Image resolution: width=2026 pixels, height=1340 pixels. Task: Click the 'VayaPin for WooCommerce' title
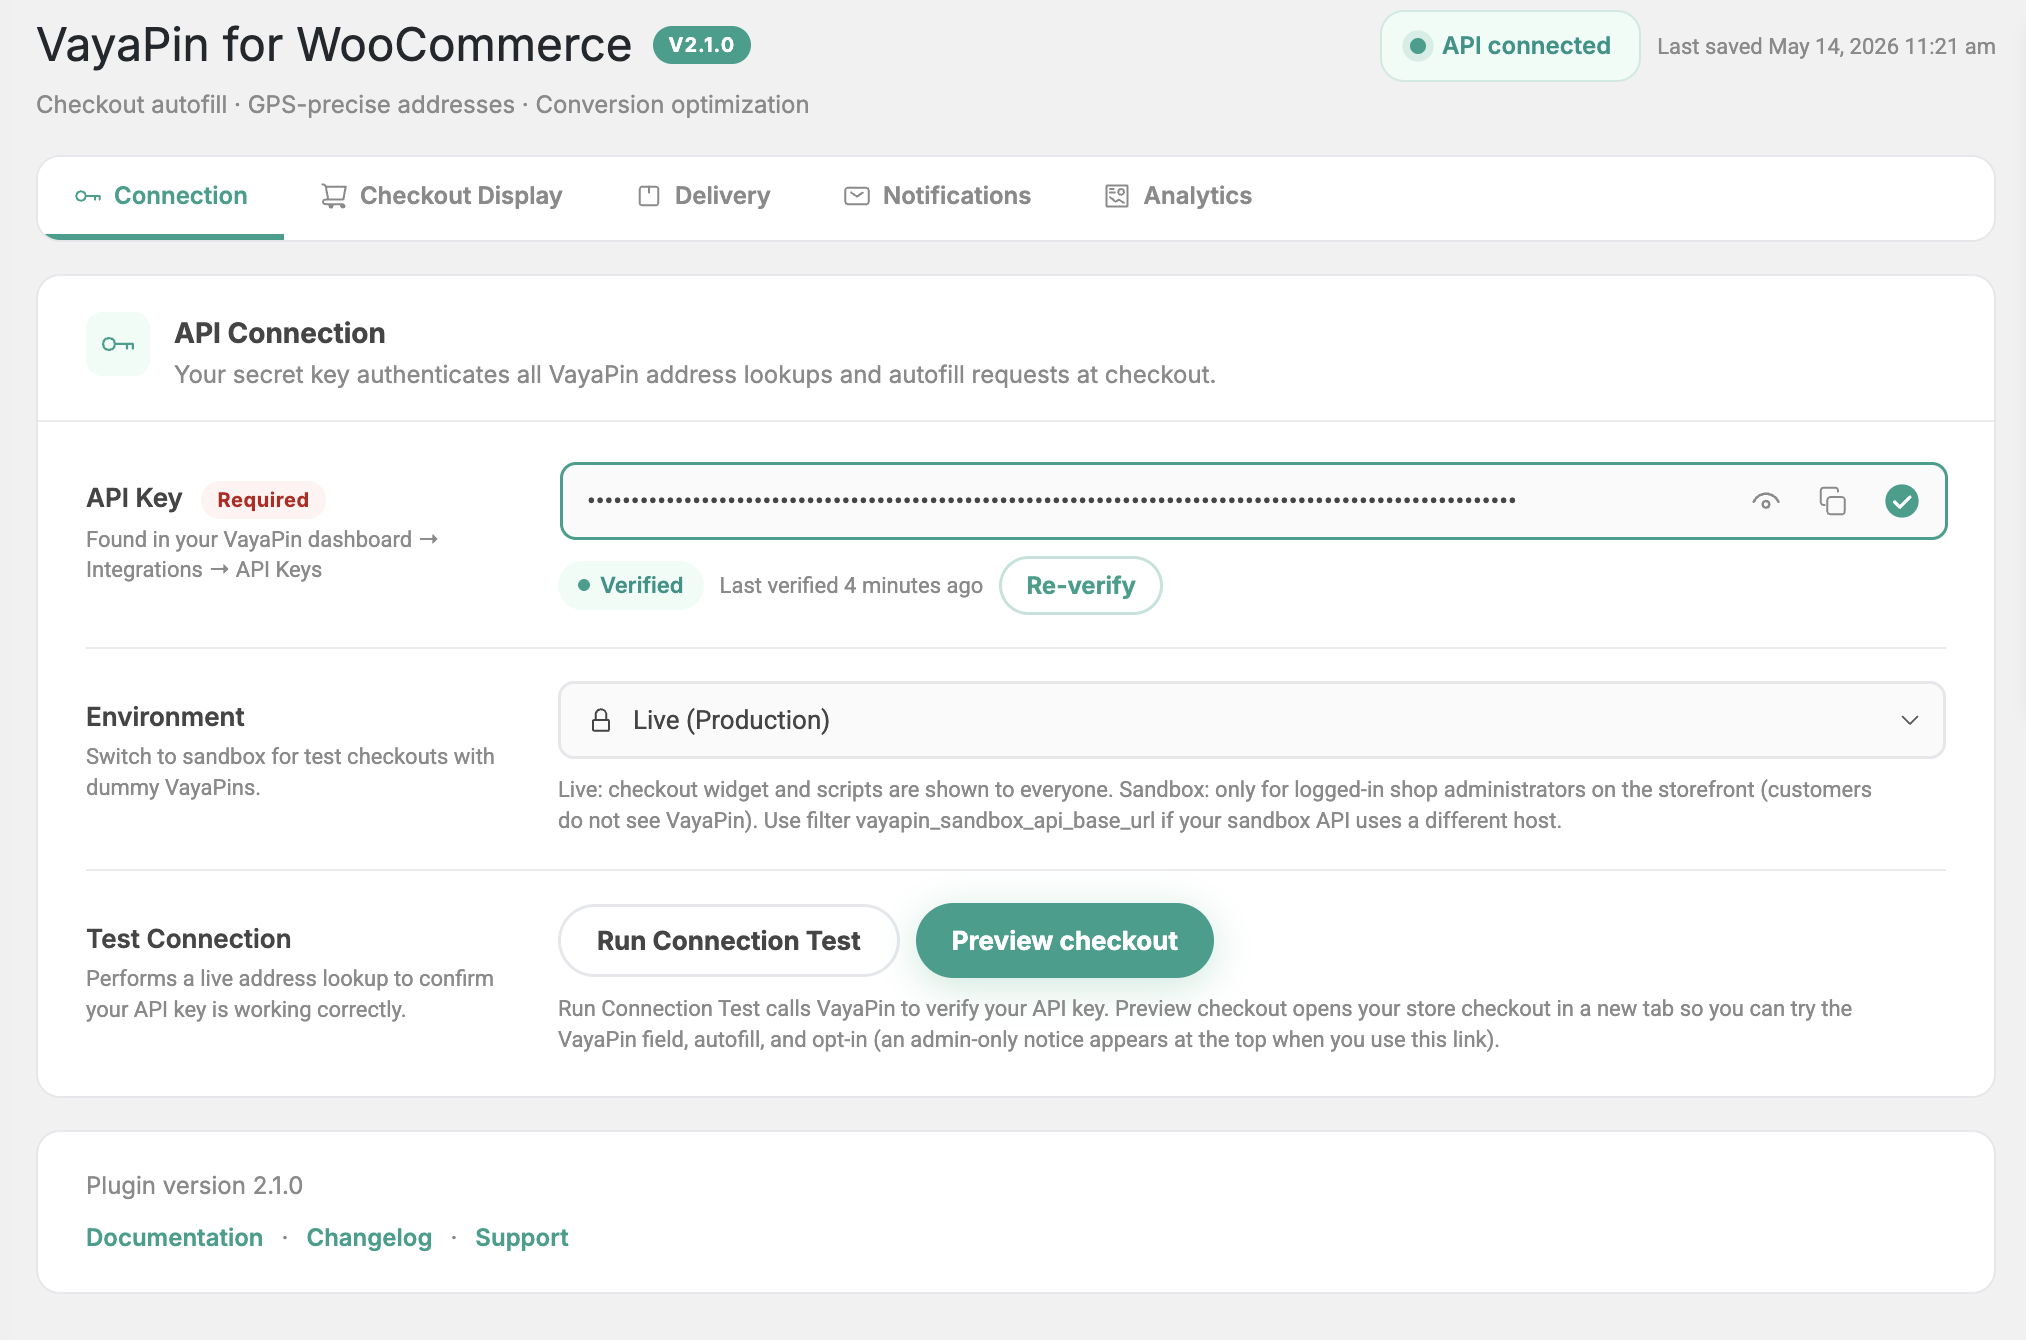coord(334,45)
